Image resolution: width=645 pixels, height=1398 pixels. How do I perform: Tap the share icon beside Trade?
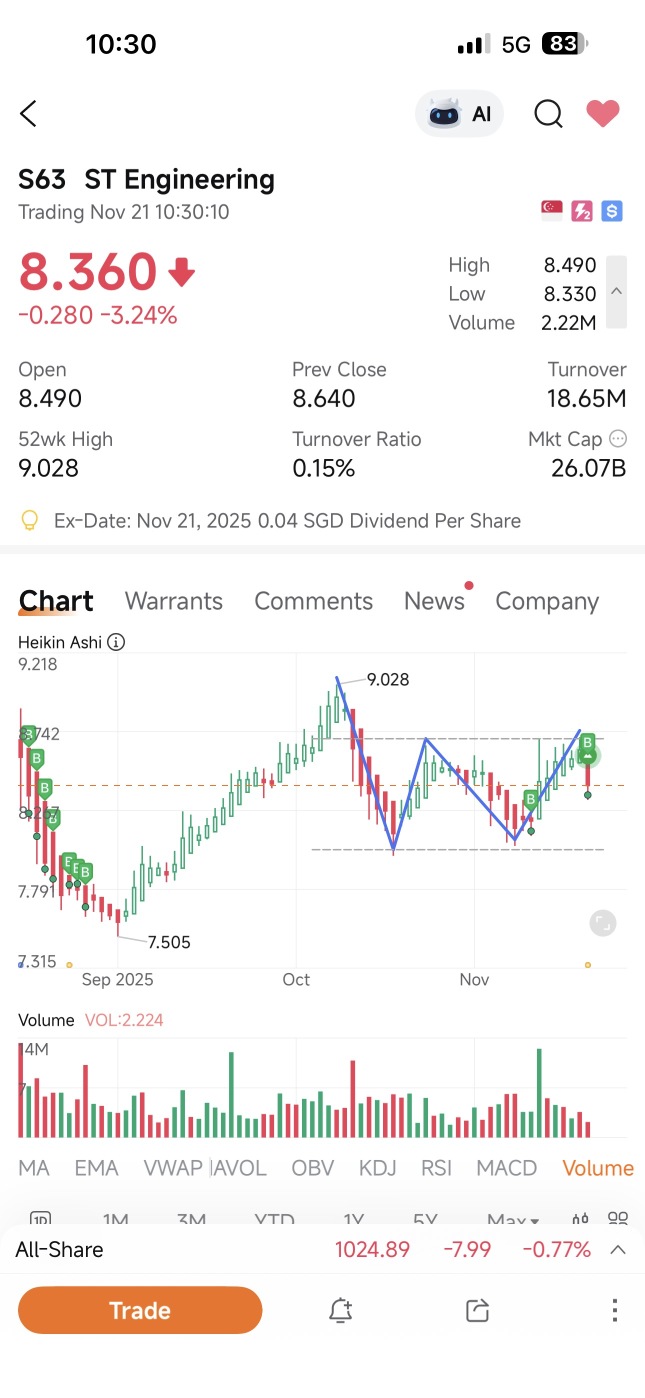(x=478, y=1310)
